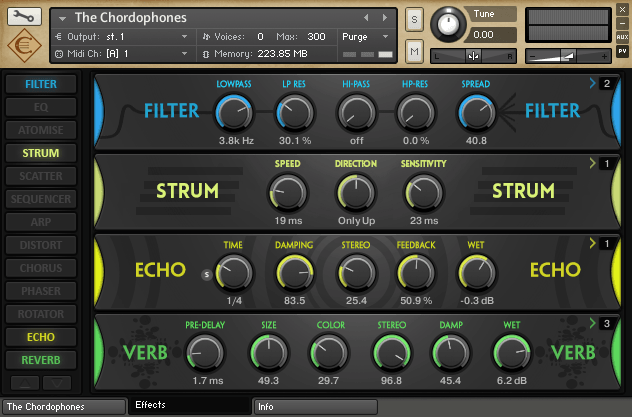Expand the filter preset arrow
632x417 pixels.
tap(592, 83)
